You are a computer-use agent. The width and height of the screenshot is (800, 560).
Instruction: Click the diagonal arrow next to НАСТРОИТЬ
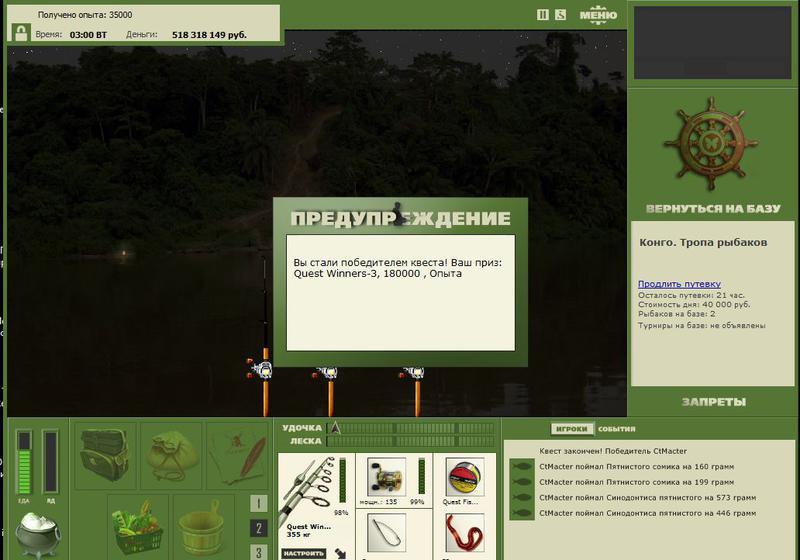tap(340, 553)
